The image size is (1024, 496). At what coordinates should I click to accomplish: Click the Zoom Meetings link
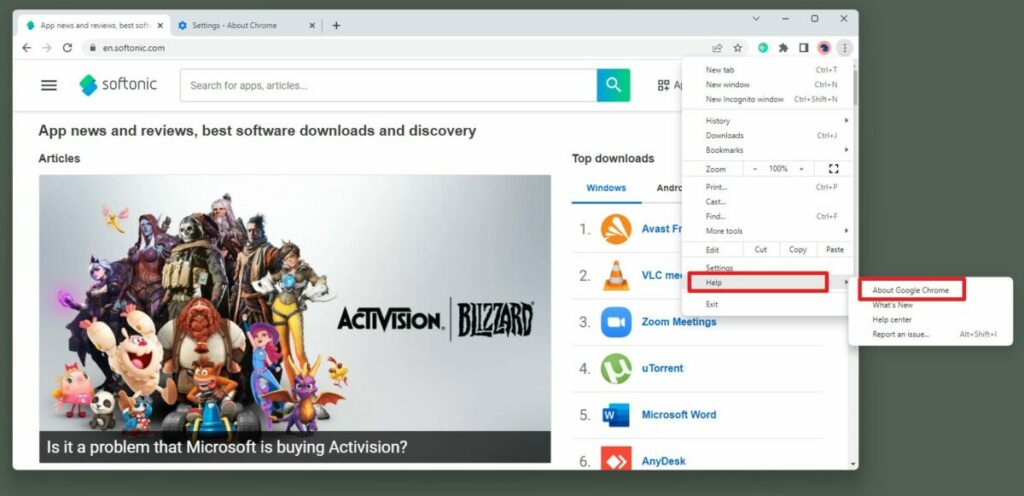click(x=679, y=322)
